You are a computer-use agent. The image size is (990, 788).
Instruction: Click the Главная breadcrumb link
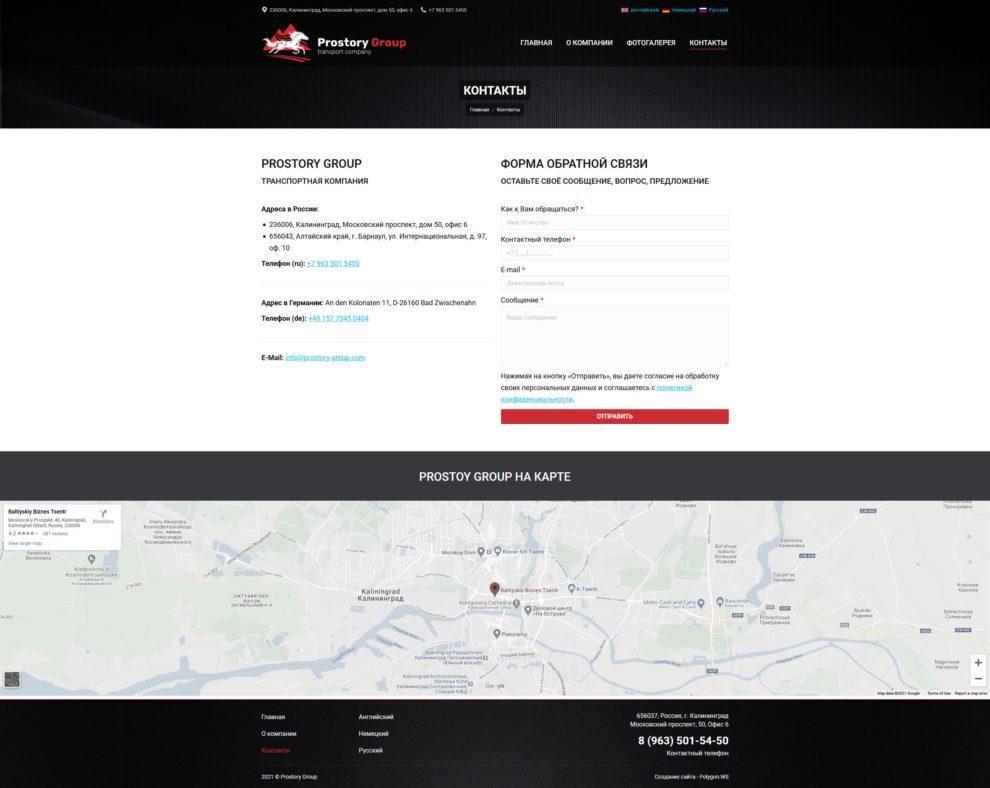pos(479,110)
